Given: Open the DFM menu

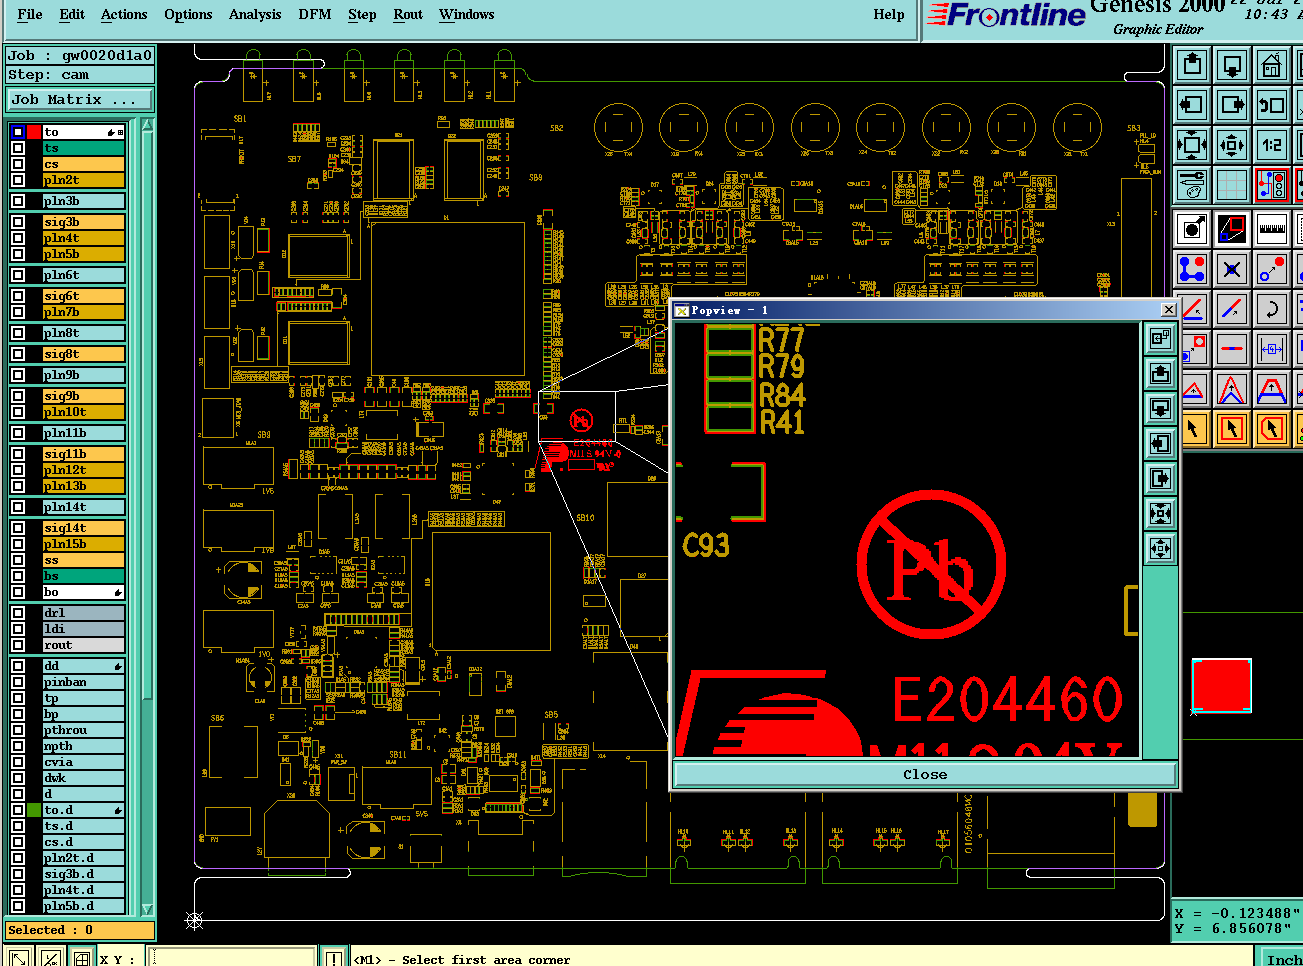Looking at the screenshot, I should (315, 14).
